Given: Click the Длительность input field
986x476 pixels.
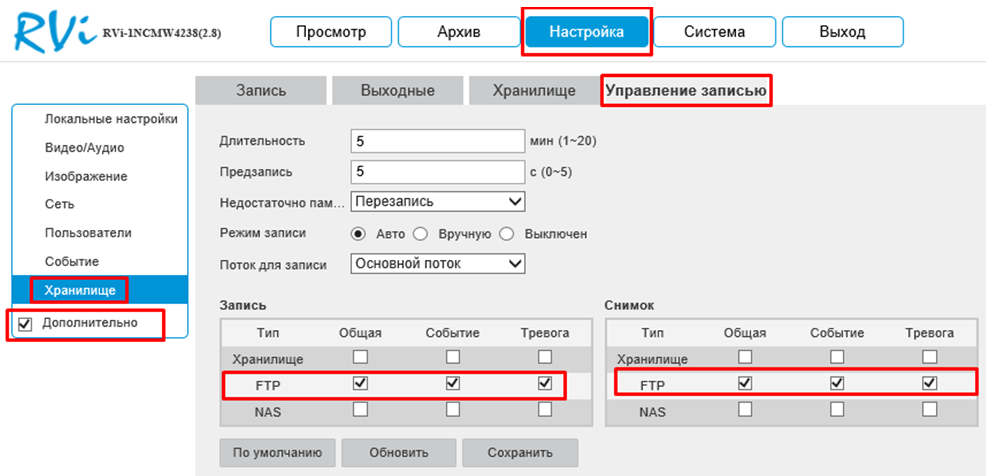Looking at the screenshot, I should click(438, 141).
